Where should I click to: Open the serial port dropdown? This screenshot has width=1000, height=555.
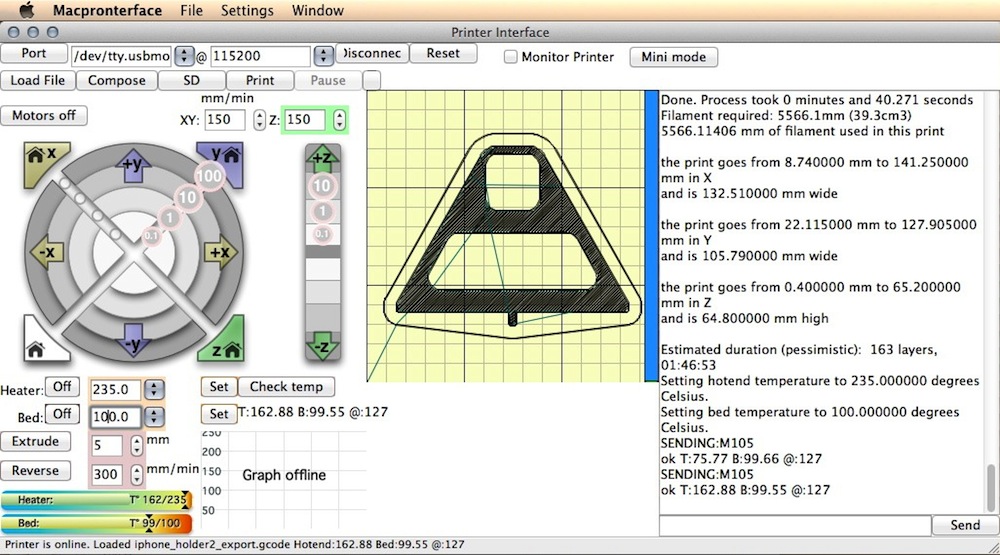[x=186, y=56]
